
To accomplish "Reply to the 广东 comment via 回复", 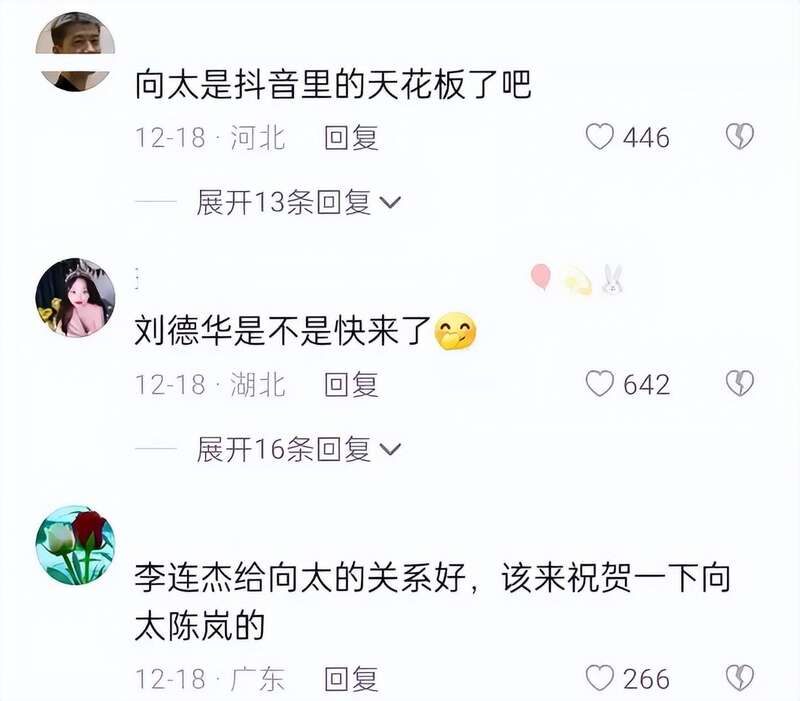I will tap(352, 679).
